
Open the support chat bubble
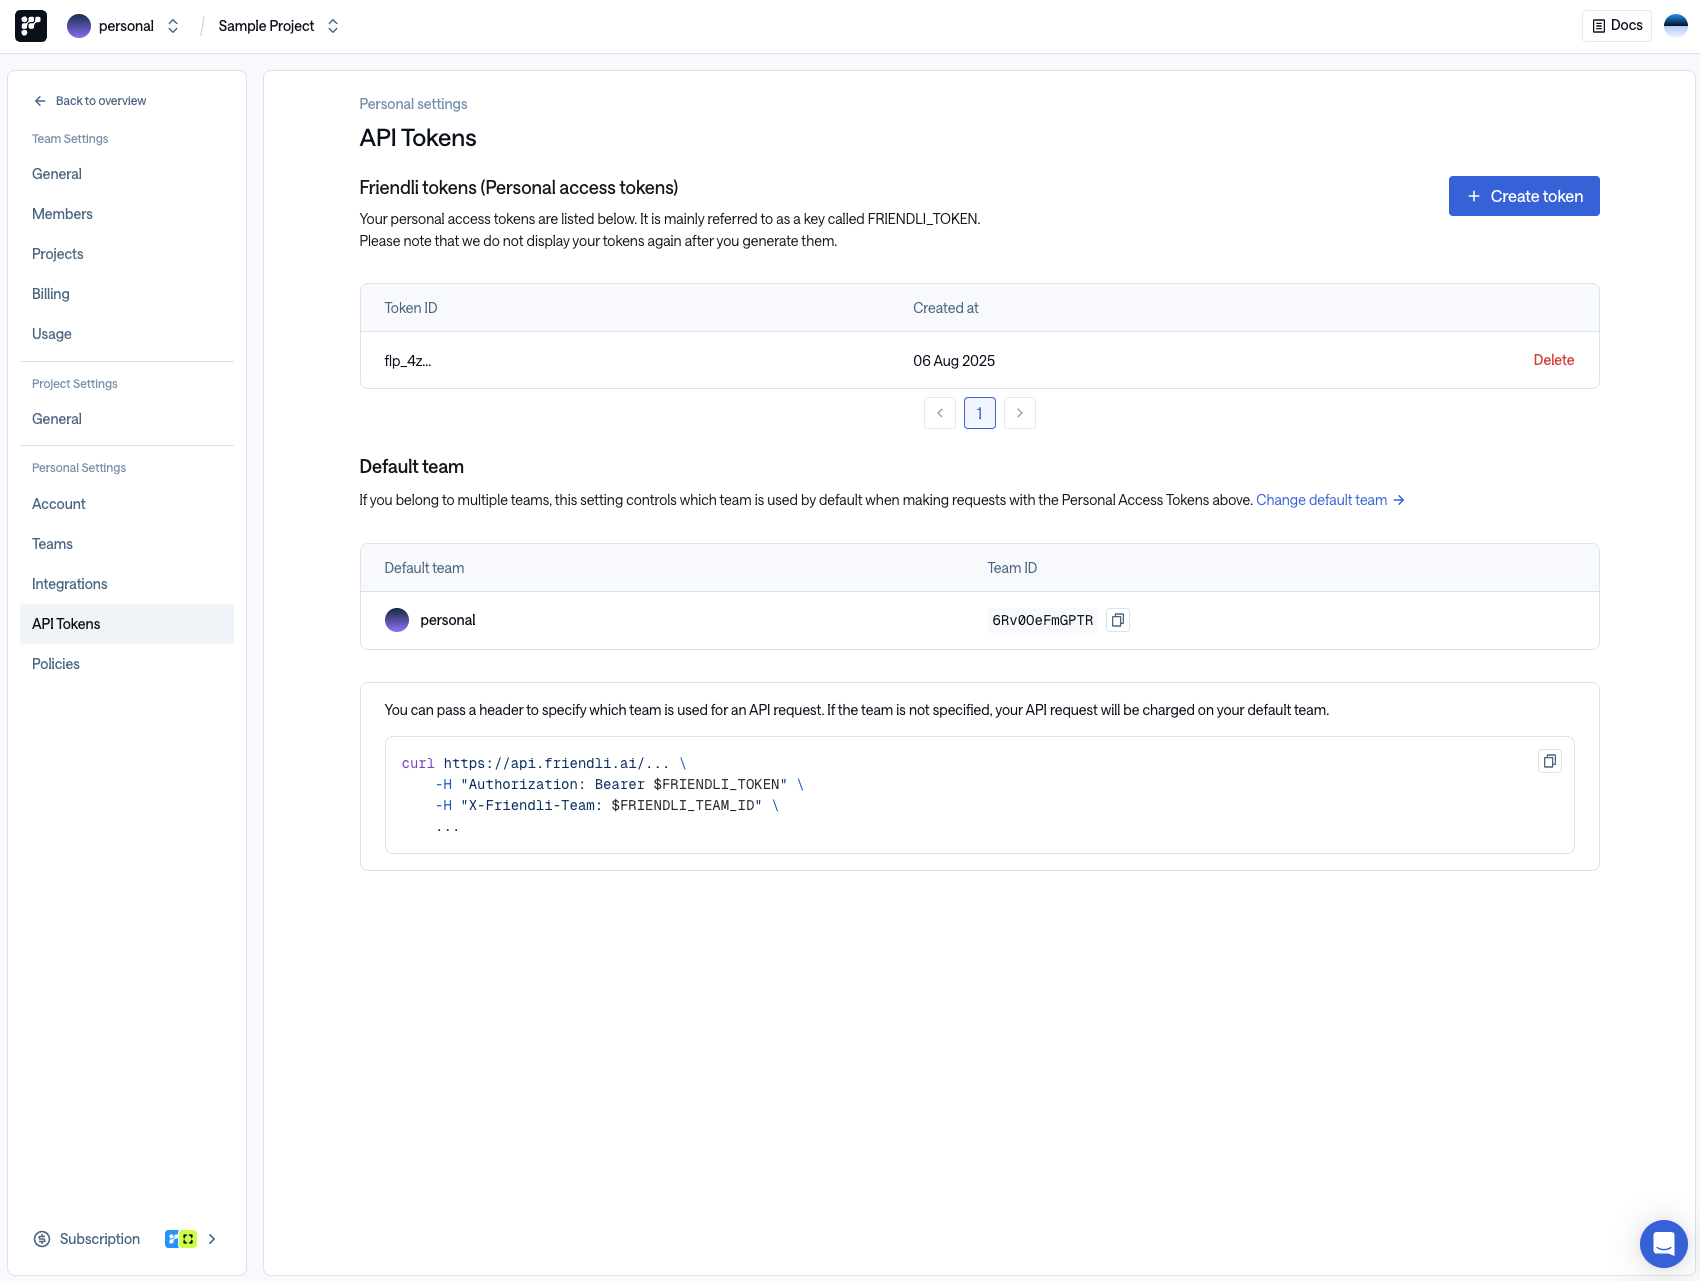point(1663,1243)
